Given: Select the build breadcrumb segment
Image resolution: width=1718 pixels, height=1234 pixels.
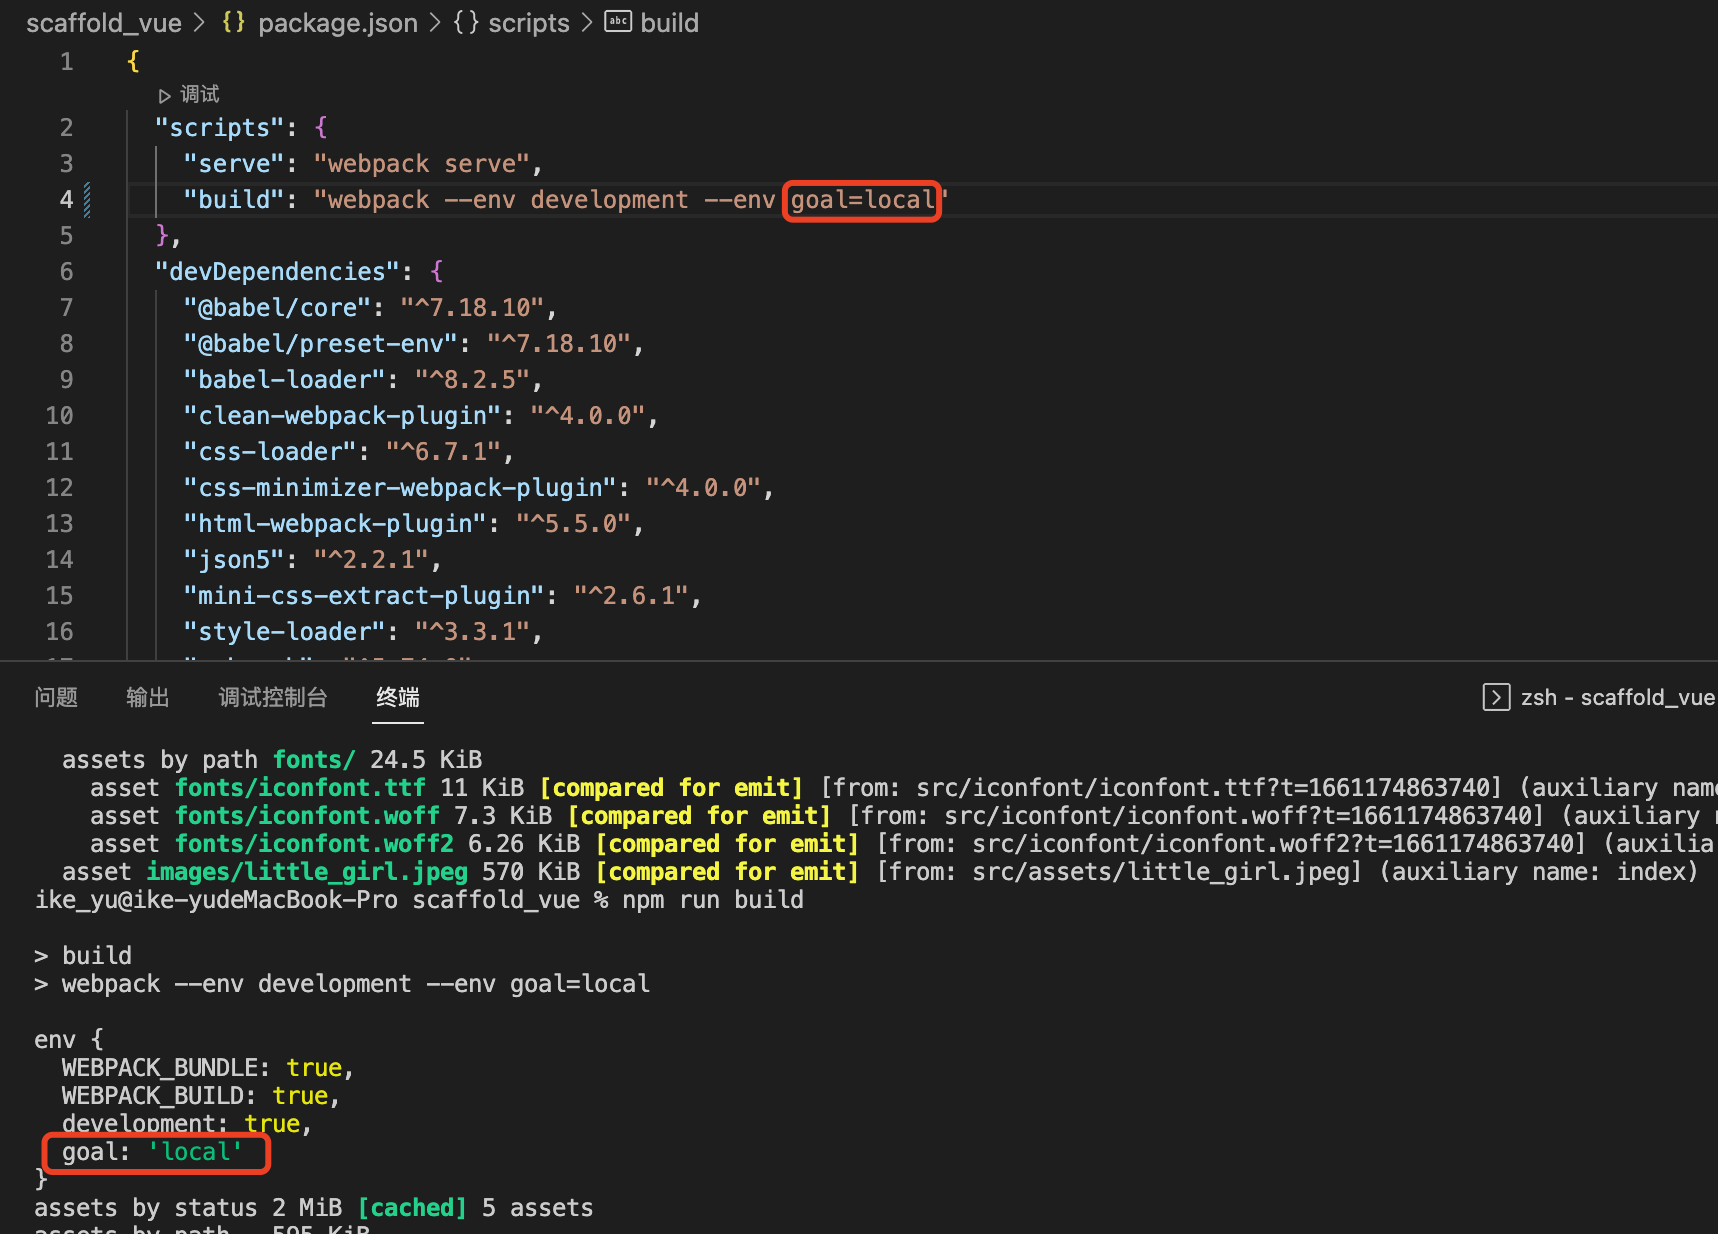Looking at the screenshot, I should click(669, 23).
